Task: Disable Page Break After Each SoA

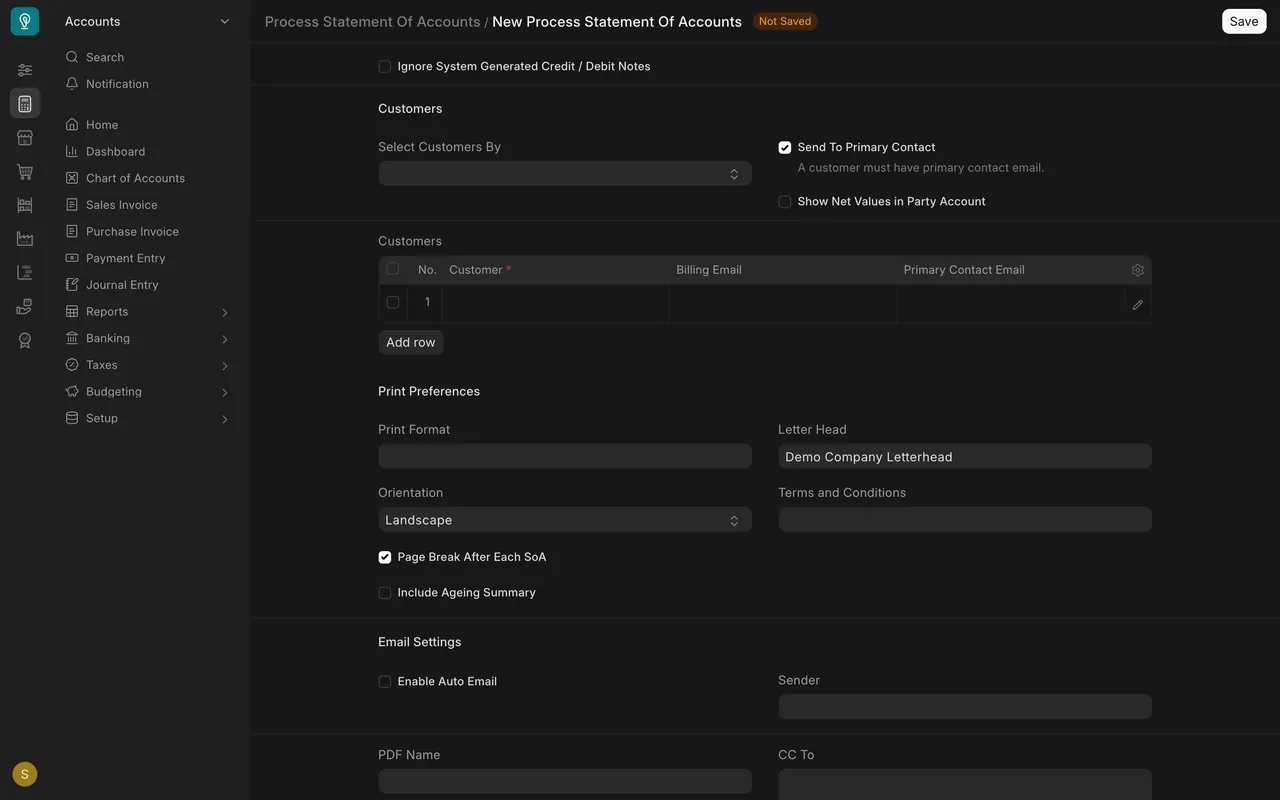Action: (x=385, y=557)
